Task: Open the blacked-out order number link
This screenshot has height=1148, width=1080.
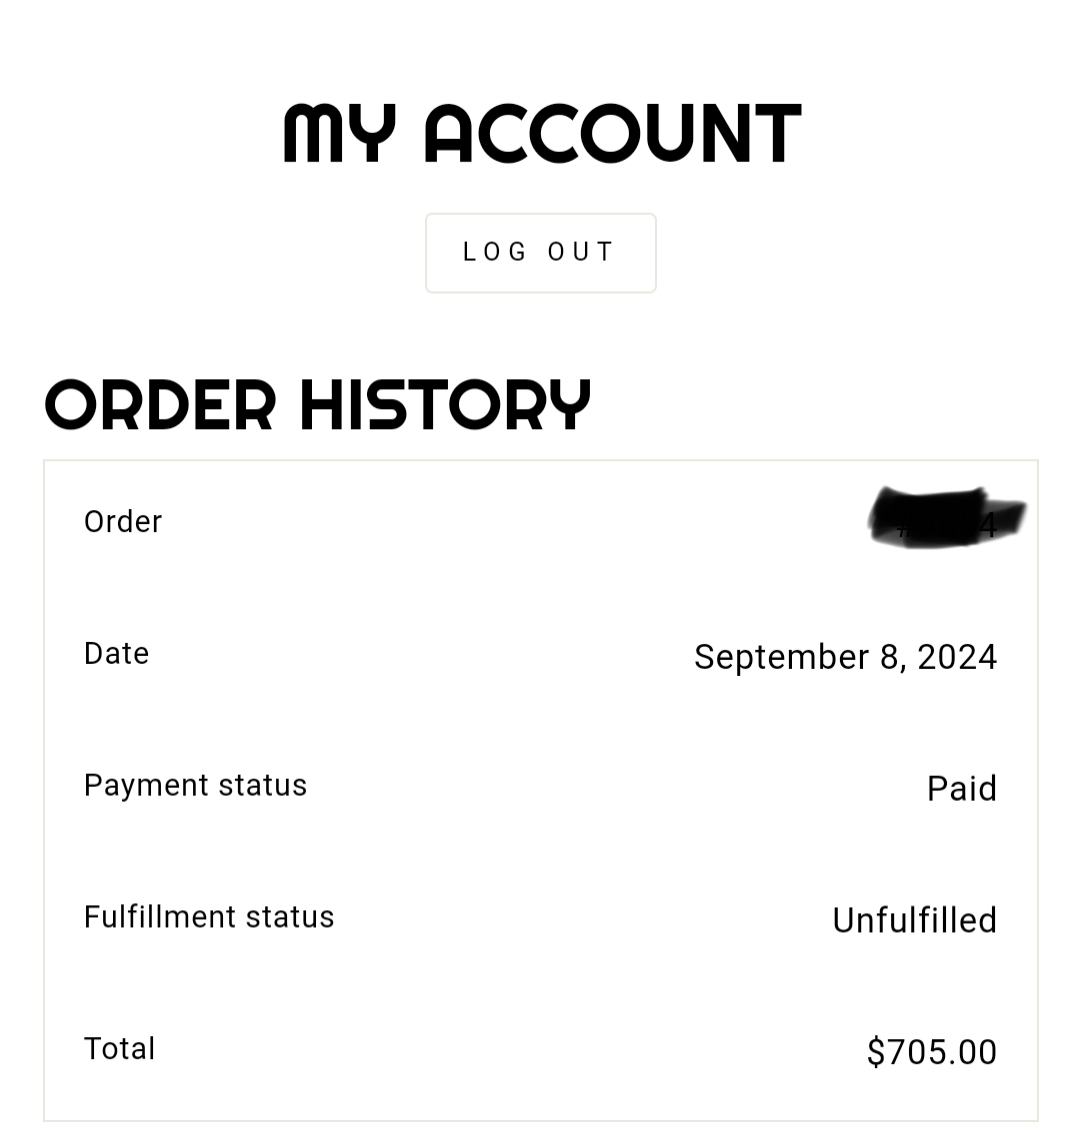Action: click(945, 518)
